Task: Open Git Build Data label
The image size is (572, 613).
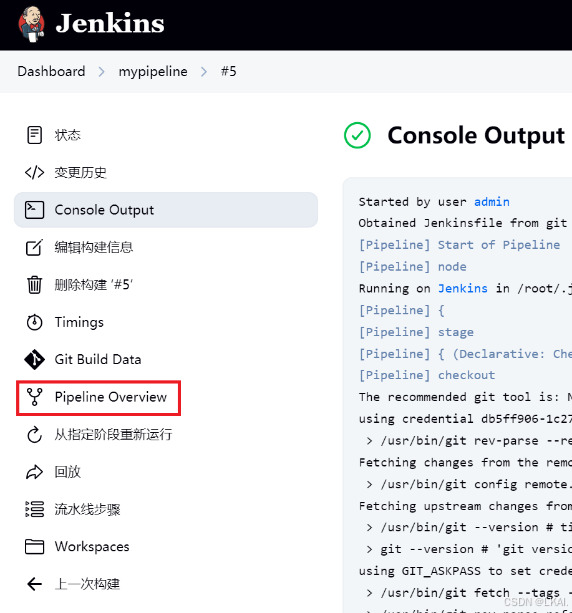Action: click(x=98, y=359)
